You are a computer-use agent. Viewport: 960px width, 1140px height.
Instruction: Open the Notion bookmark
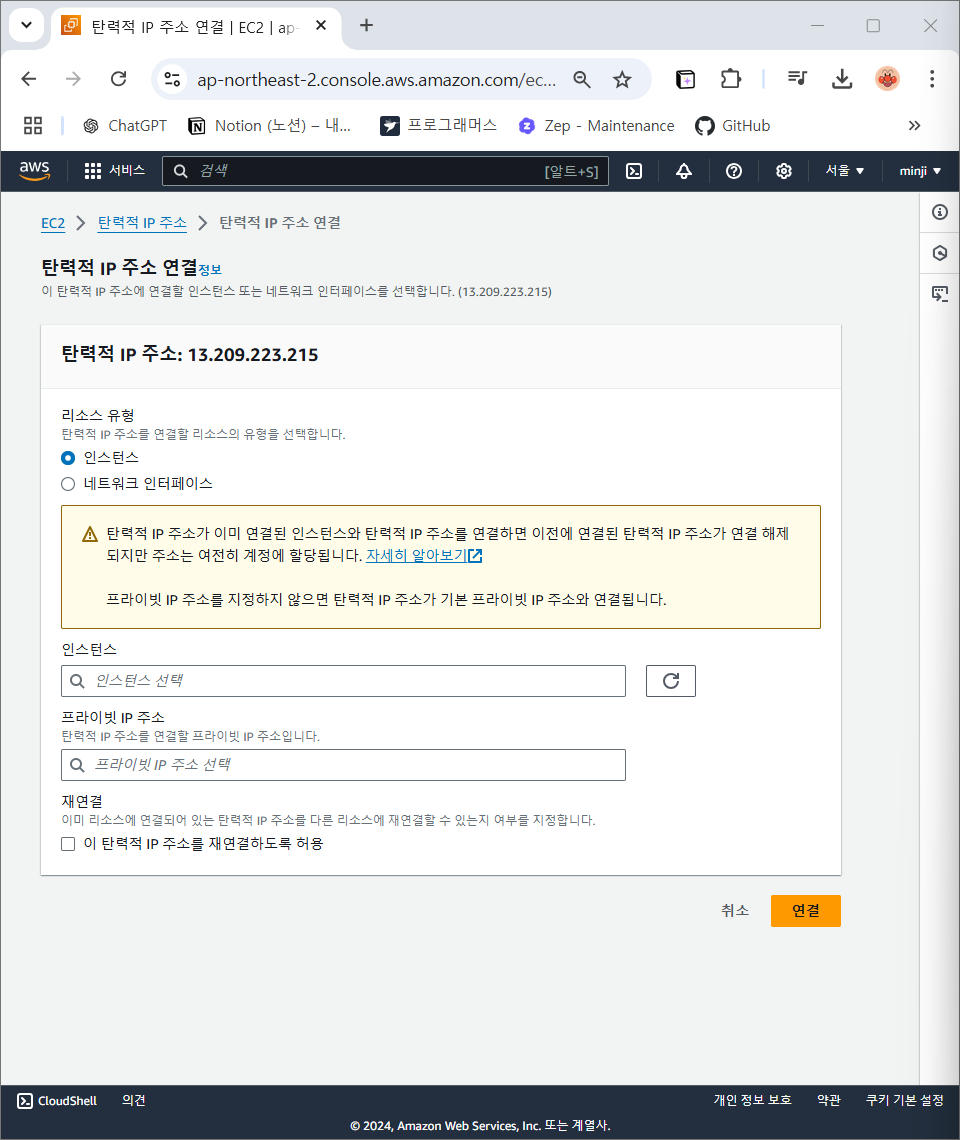(270, 126)
